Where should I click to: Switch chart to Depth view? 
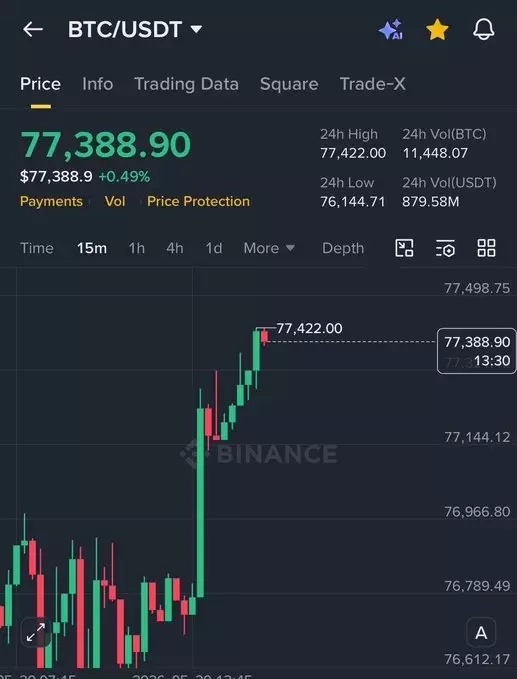[343, 248]
